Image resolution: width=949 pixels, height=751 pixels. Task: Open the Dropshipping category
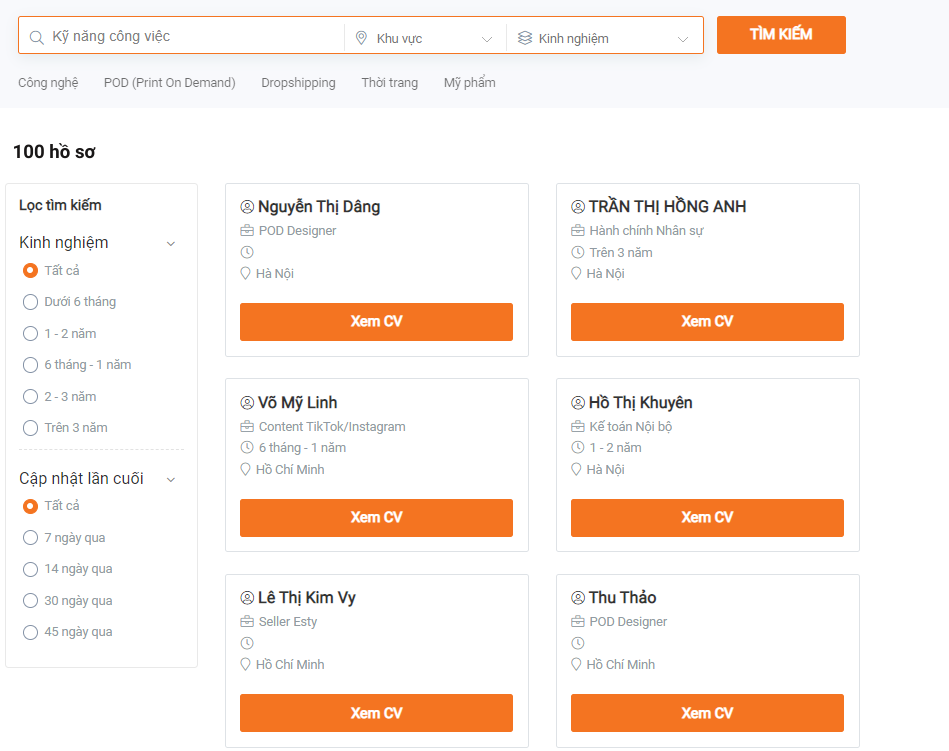coord(298,83)
